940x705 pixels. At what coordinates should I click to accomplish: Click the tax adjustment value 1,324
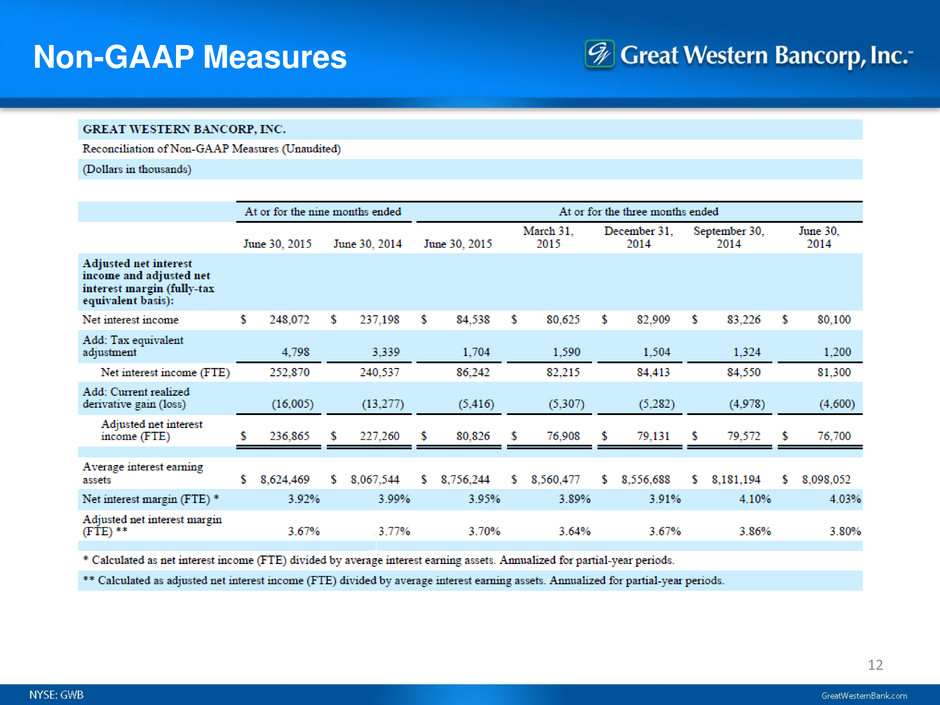pos(746,352)
